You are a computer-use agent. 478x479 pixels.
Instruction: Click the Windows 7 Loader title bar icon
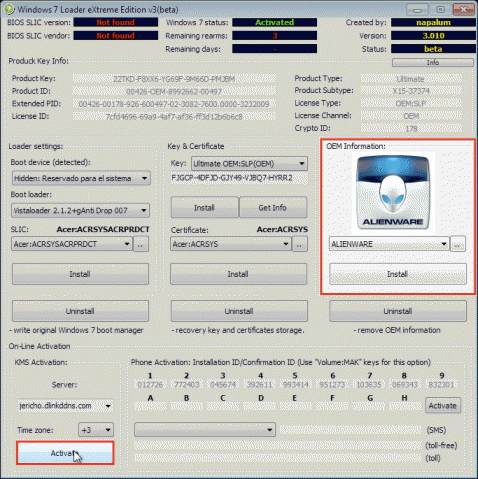pos(9,9)
